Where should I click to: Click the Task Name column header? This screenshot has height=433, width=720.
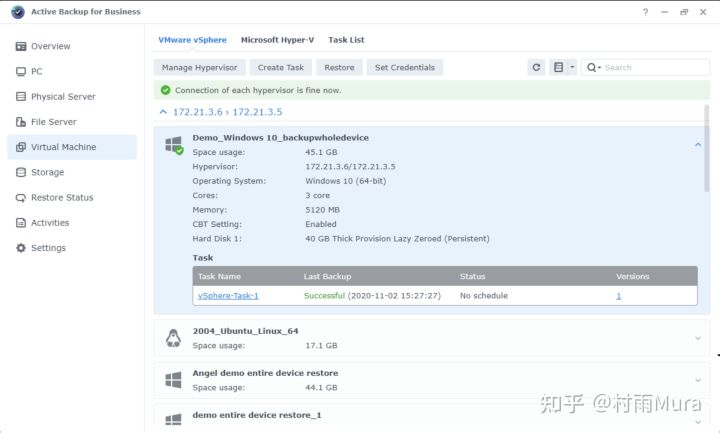click(x=219, y=276)
